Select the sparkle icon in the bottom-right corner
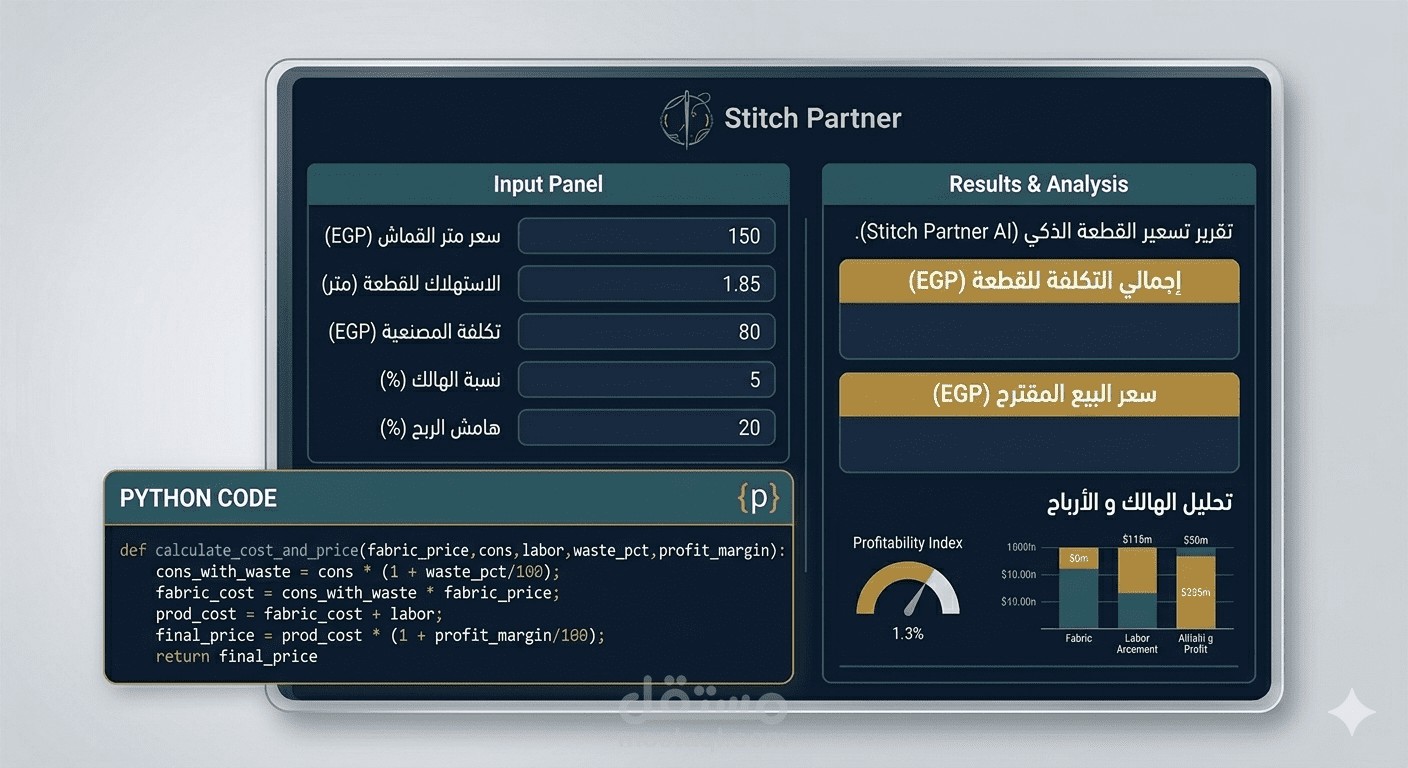The image size is (1408, 768). coord(1353,711)
